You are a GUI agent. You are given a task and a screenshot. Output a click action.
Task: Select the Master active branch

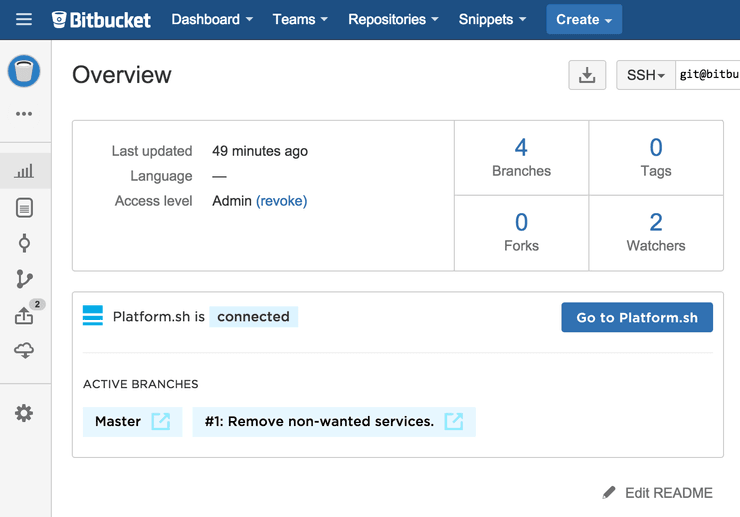click(133, 422)
